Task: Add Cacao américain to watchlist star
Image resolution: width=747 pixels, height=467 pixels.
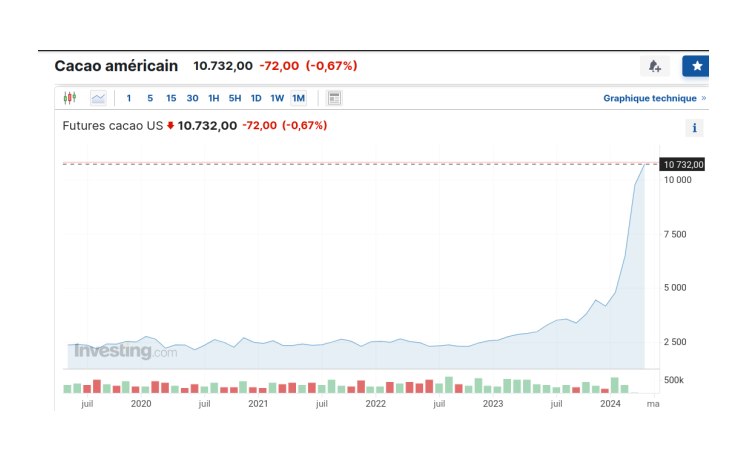Action: 697,66
